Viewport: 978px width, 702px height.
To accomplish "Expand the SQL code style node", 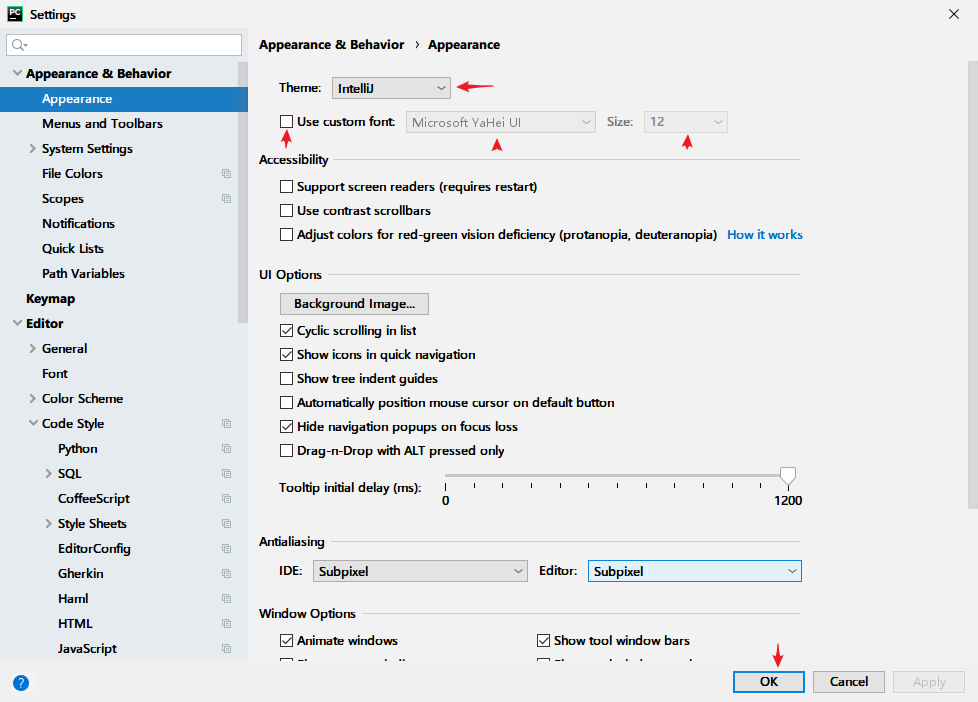I will pos(48,474).
